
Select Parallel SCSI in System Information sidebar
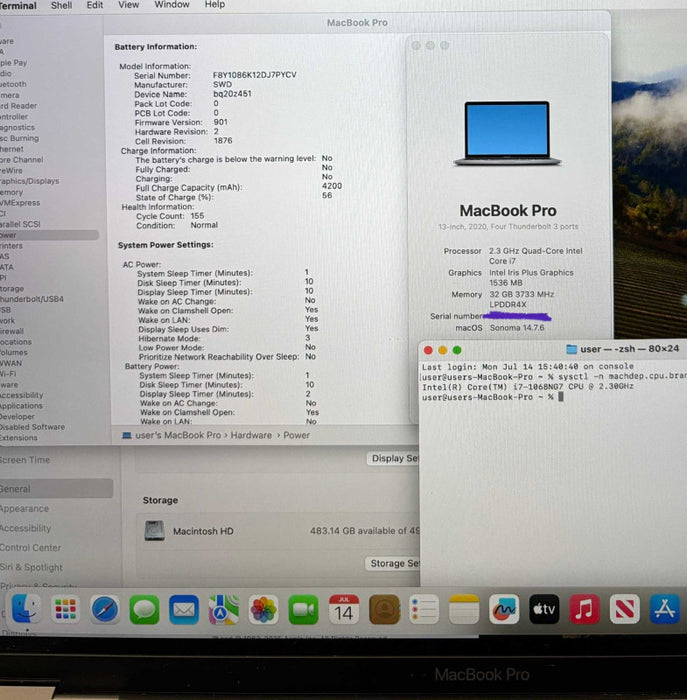click(20, 224)
